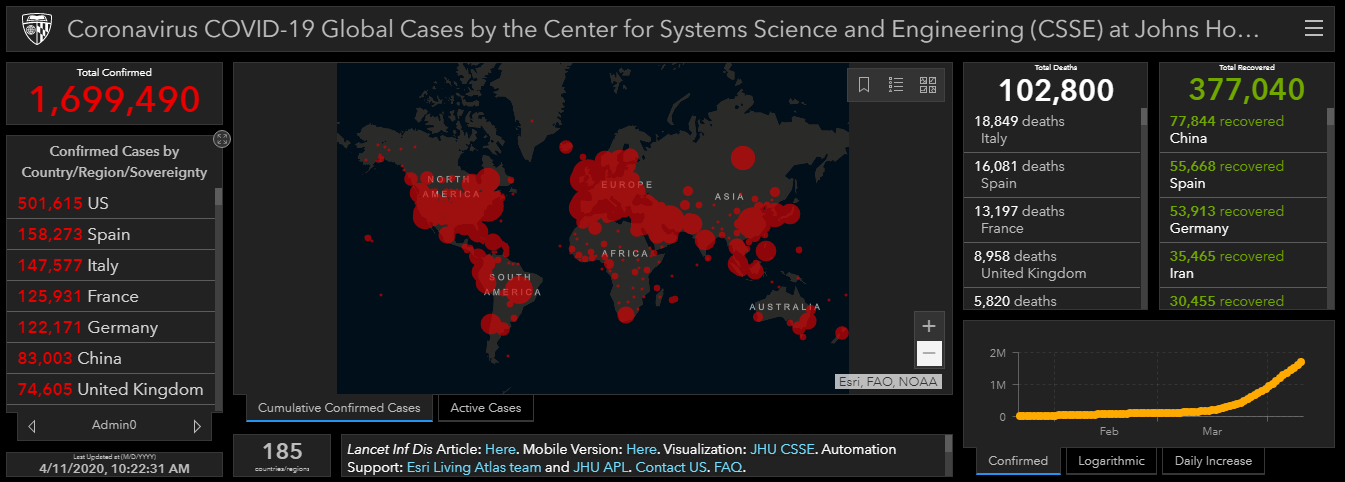Click the 18,849 deaths Italy entry
Screen dimensions: 1345x482
1052,130
